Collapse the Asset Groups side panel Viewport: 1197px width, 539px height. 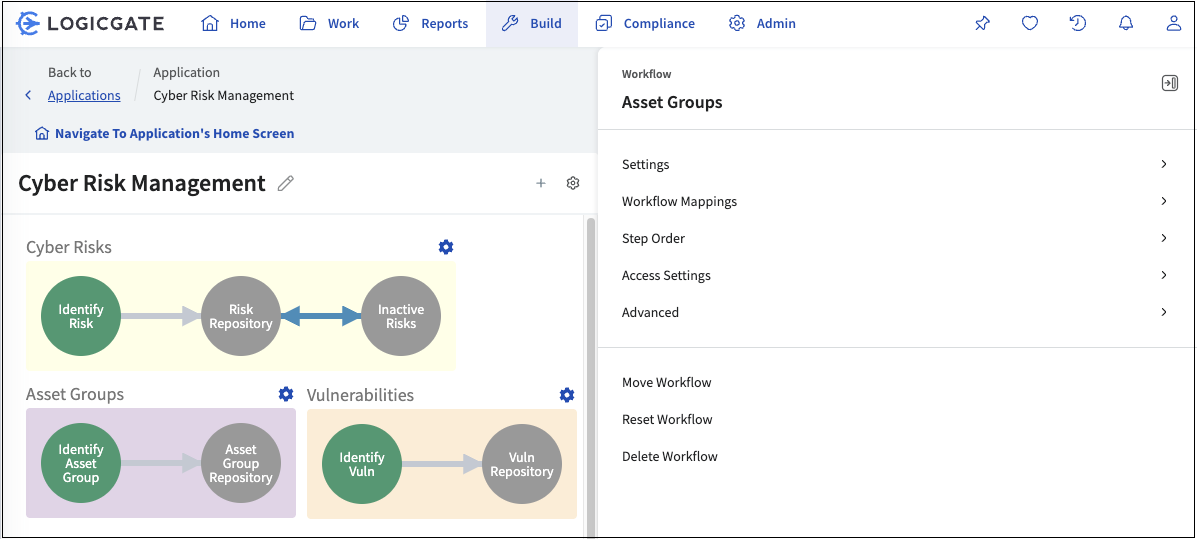(1169, 83)
